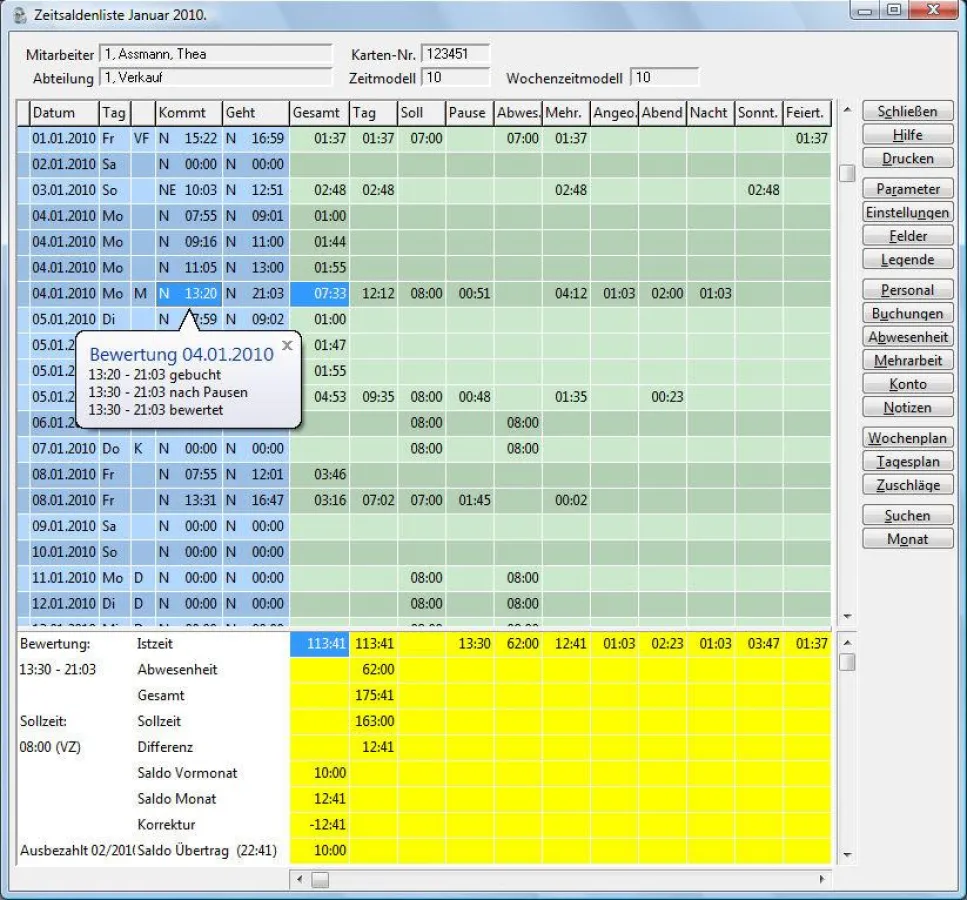Open the Buchungen view

pyautogui.click(x=907, y=313)
